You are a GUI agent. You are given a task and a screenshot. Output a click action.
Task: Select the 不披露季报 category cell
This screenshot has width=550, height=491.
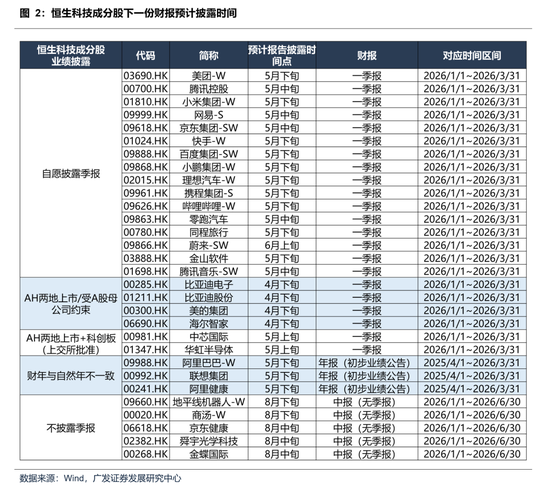click(x=71, y=428)
